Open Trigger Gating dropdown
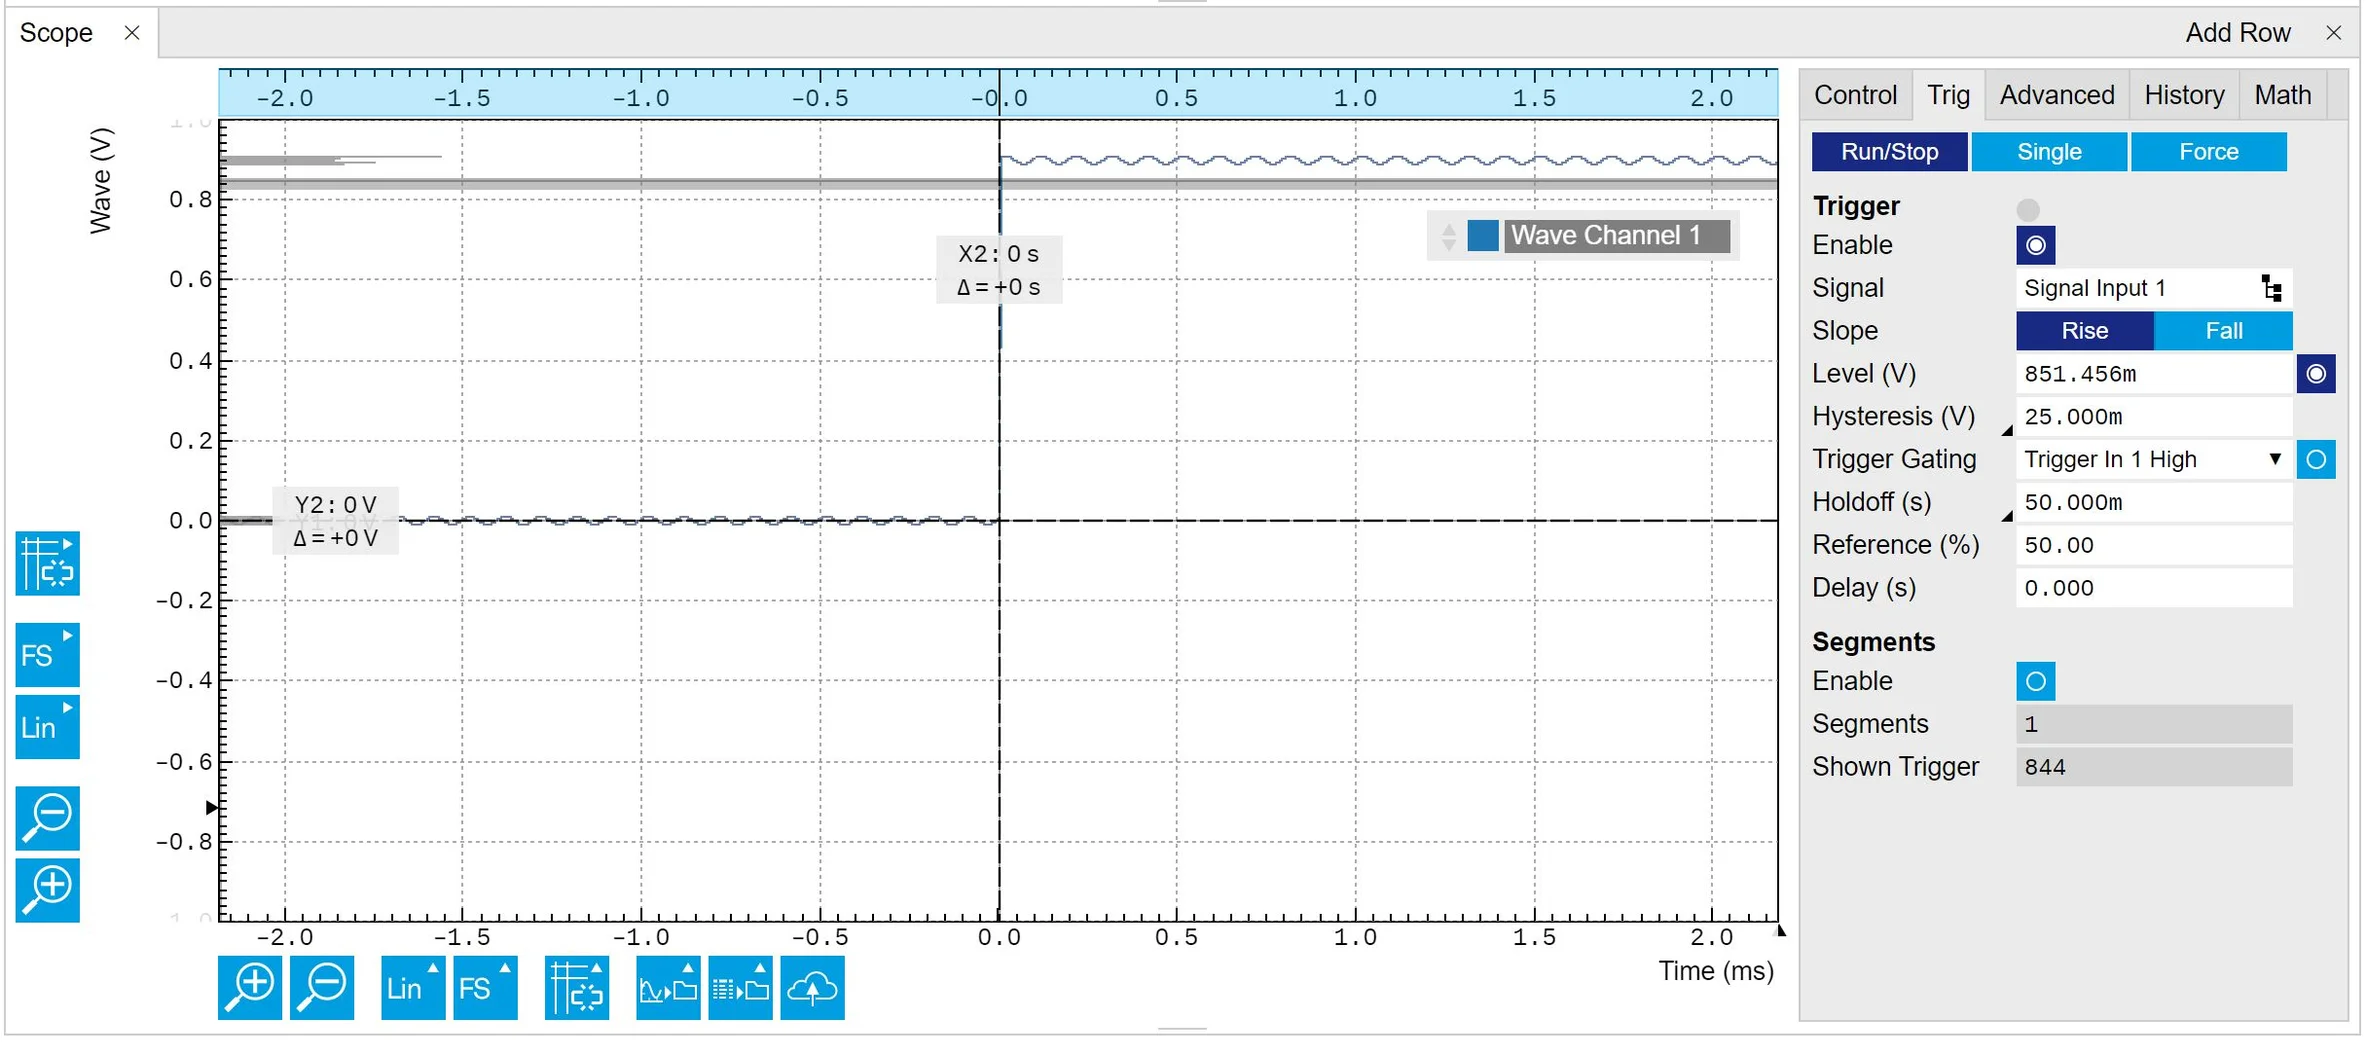 click(2153, 460)
